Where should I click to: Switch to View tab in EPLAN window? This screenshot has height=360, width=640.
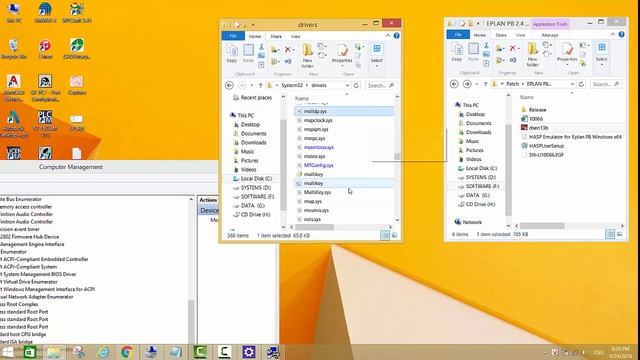coord(521,35)
